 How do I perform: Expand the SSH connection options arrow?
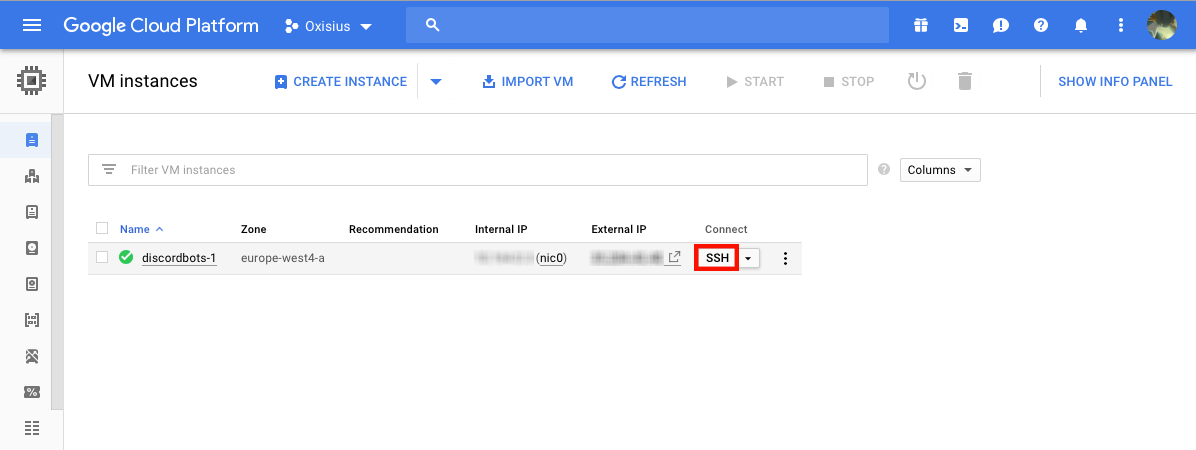tap(749, 259)
